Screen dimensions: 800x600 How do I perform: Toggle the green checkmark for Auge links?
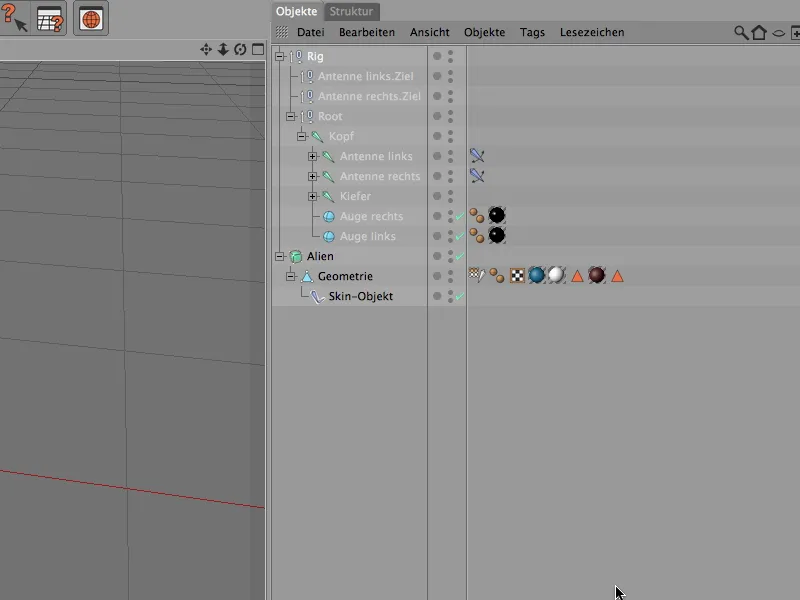[460, 236]
